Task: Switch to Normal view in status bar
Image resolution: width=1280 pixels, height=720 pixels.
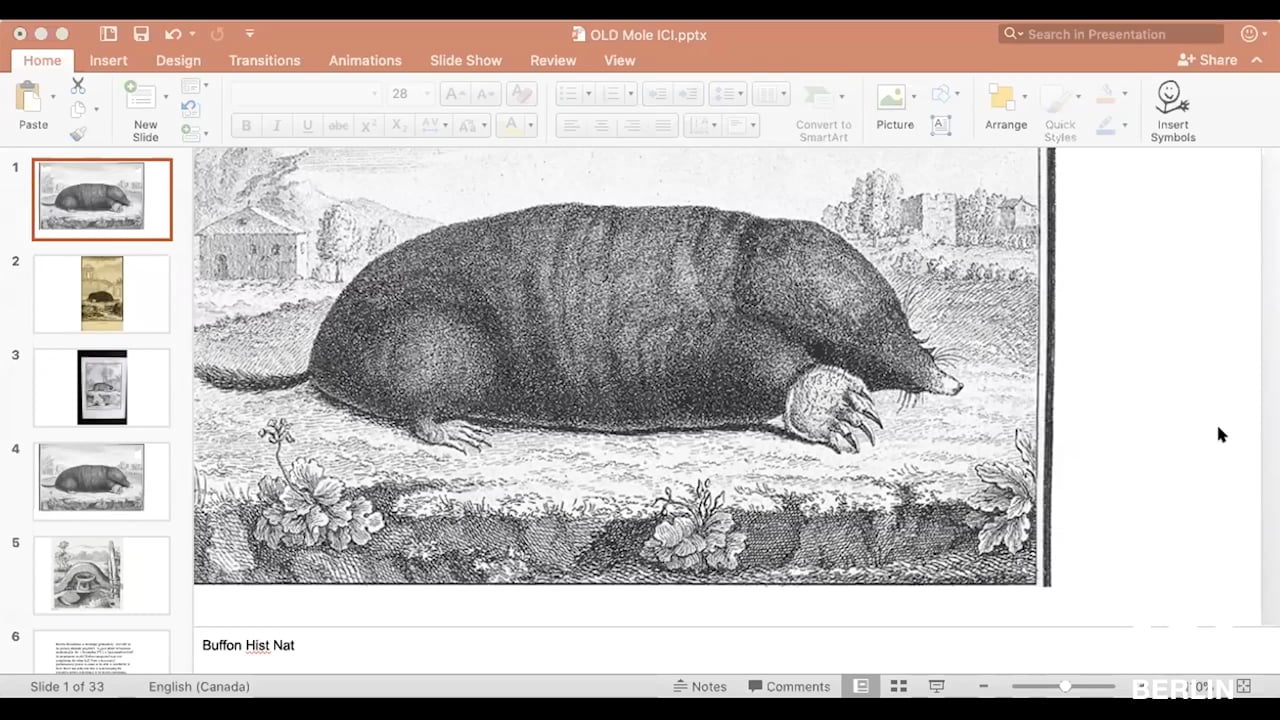Action: point(861,686)
